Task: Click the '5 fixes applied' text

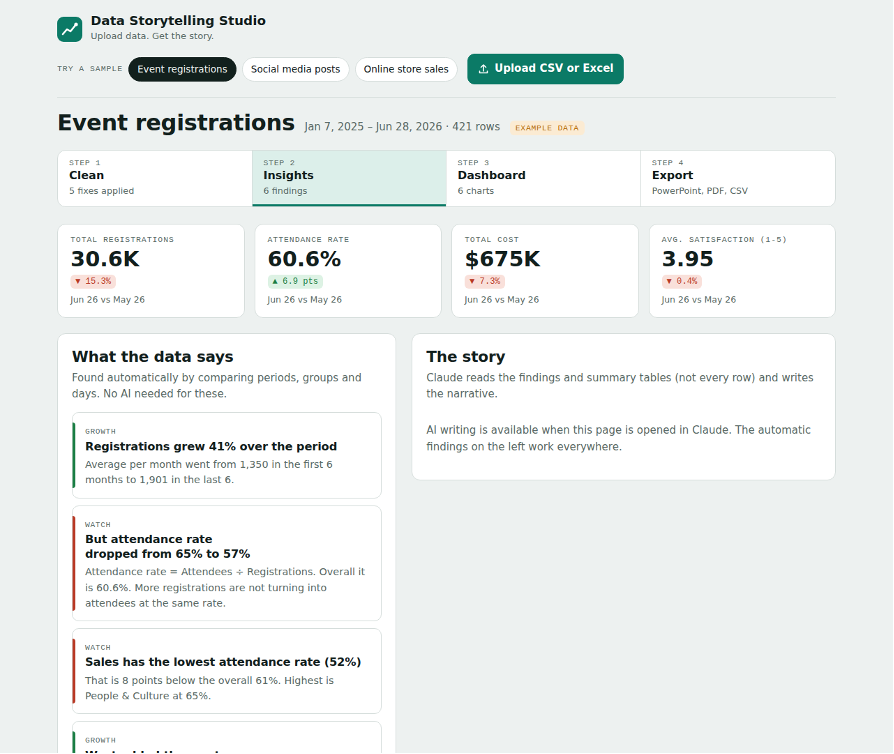Action: (x=101, y=191)
